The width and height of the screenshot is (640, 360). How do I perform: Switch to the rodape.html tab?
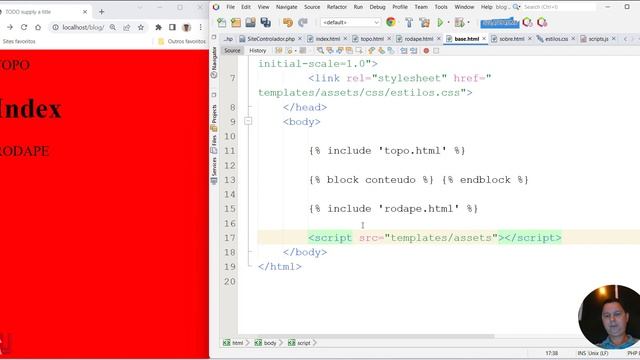(x=418, y=39)
